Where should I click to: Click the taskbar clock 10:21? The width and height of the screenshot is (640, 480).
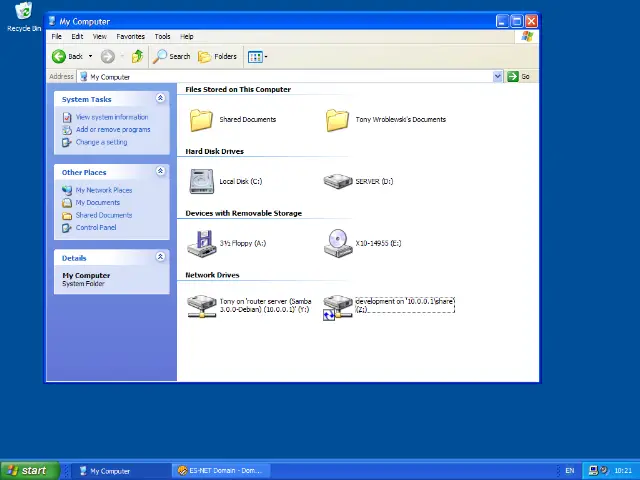623,471
